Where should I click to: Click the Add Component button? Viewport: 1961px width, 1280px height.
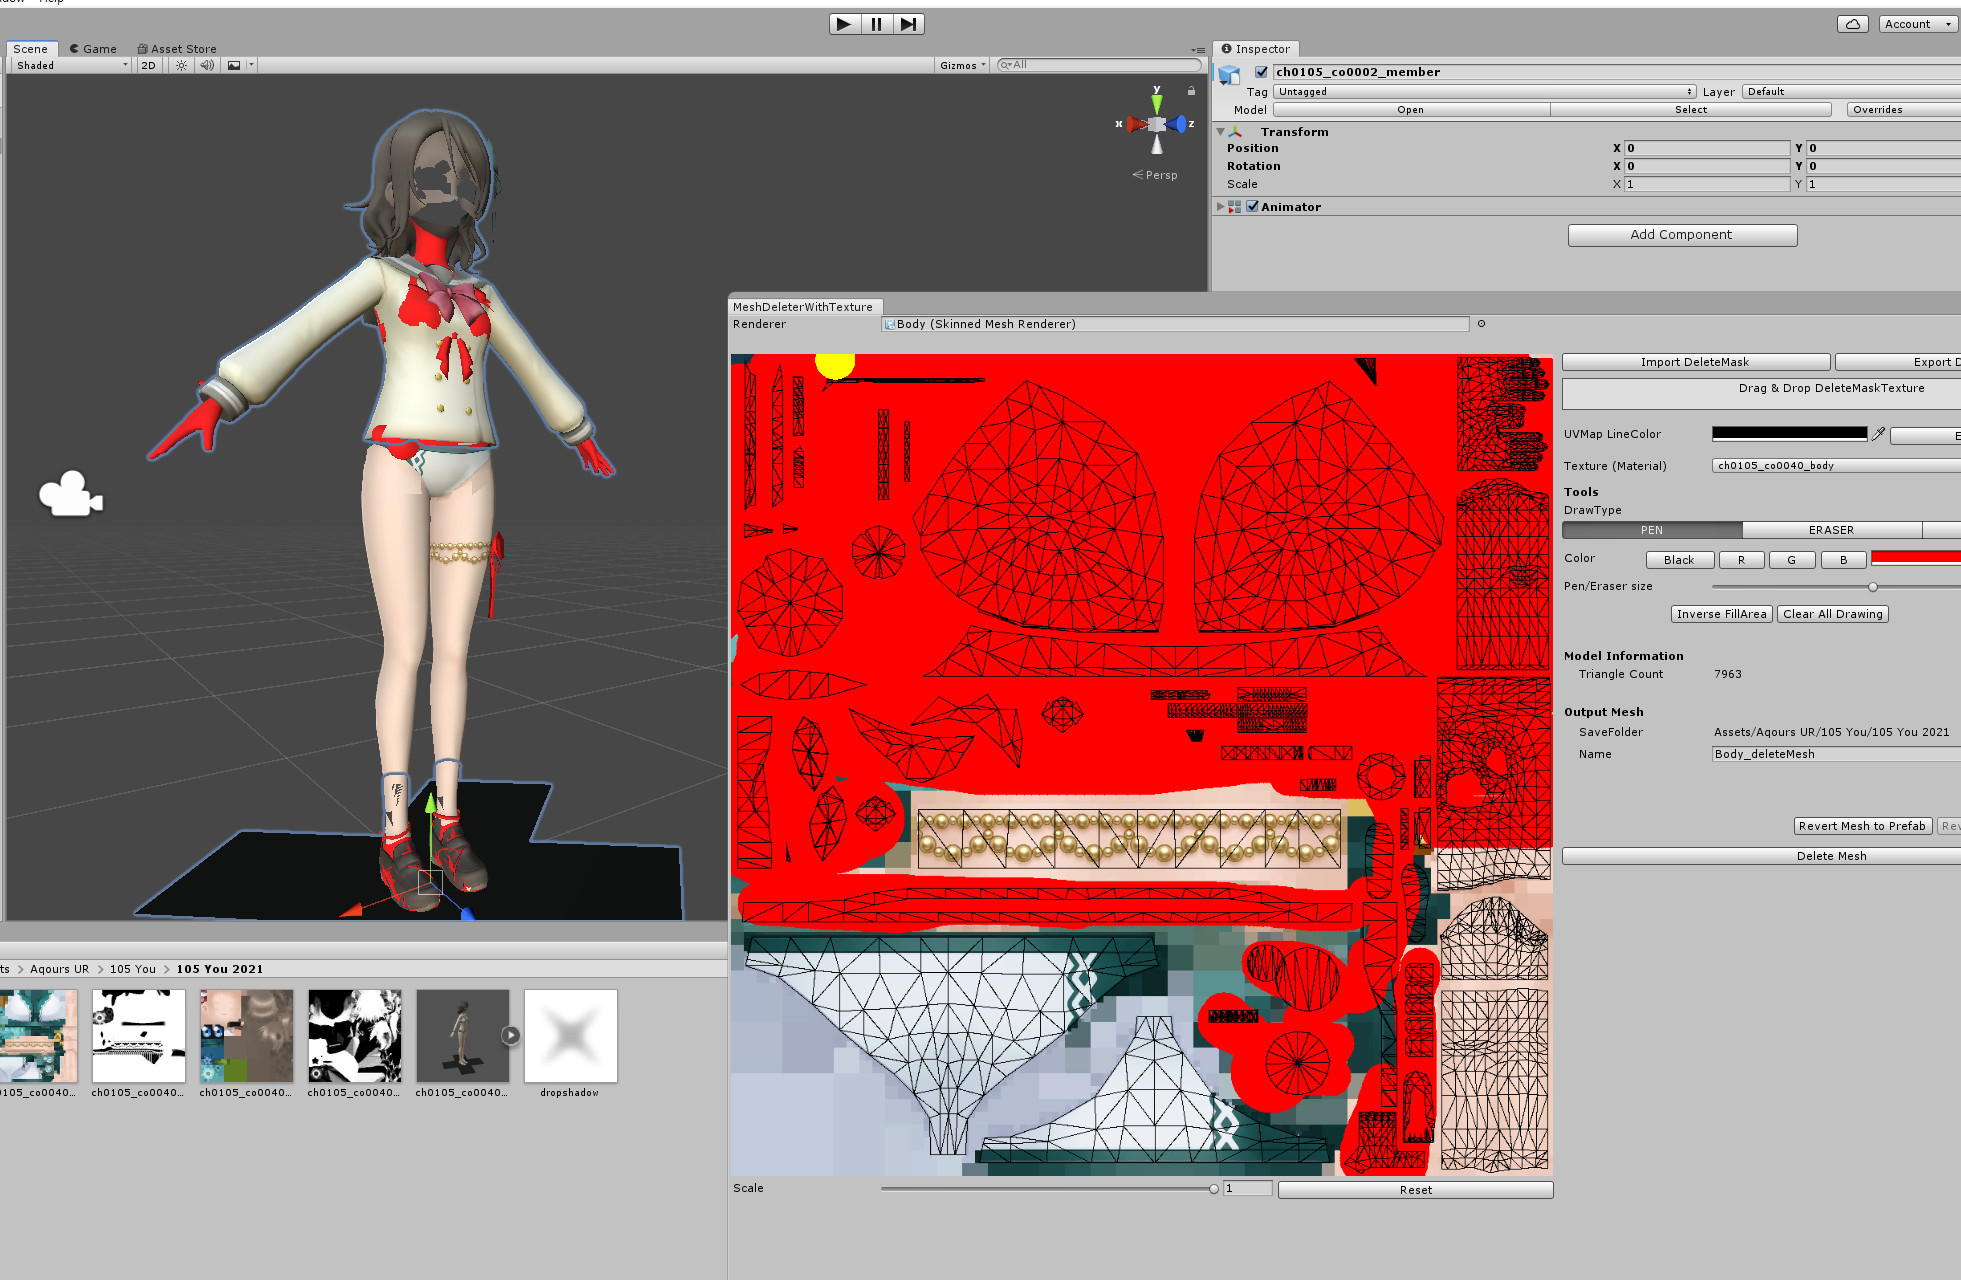click(x=1681, y=235)
